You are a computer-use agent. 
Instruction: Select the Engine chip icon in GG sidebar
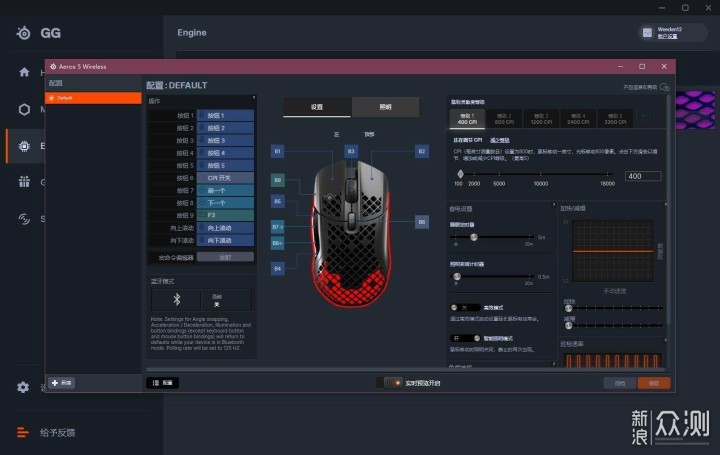click(24, 146)
